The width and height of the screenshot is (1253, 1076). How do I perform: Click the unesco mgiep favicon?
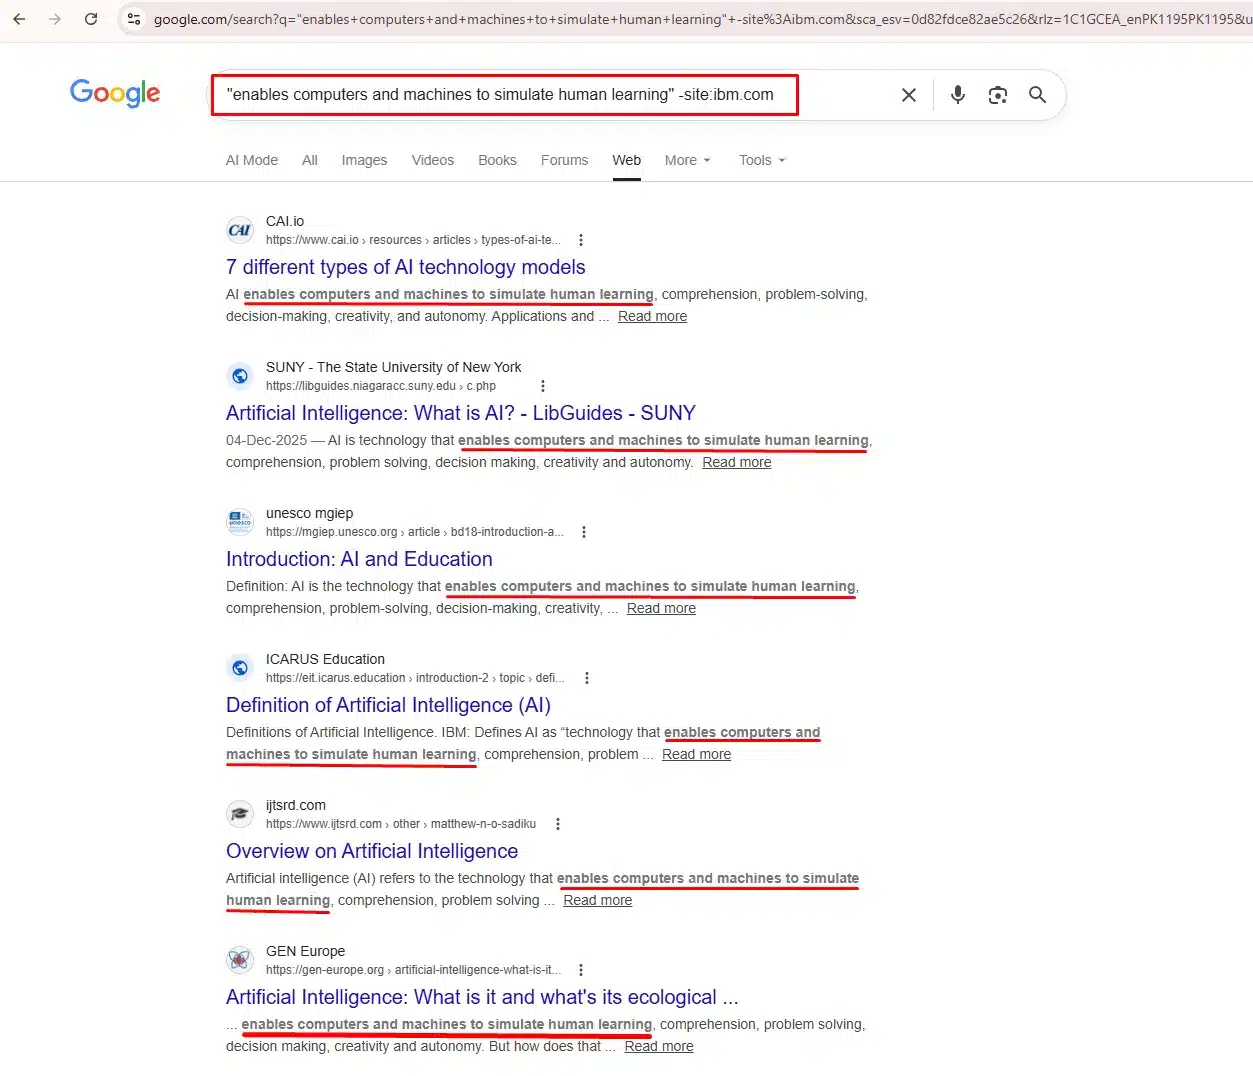[x=240, y=522]
